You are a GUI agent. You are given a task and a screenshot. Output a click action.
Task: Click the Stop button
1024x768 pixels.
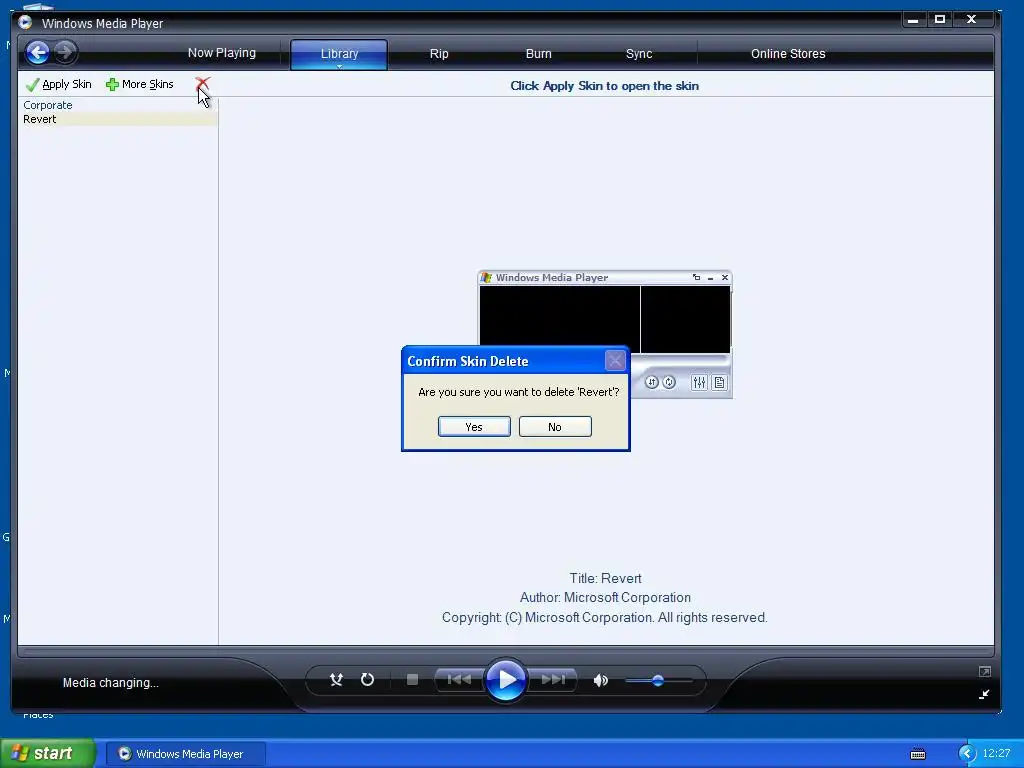(x=412, y=680)
